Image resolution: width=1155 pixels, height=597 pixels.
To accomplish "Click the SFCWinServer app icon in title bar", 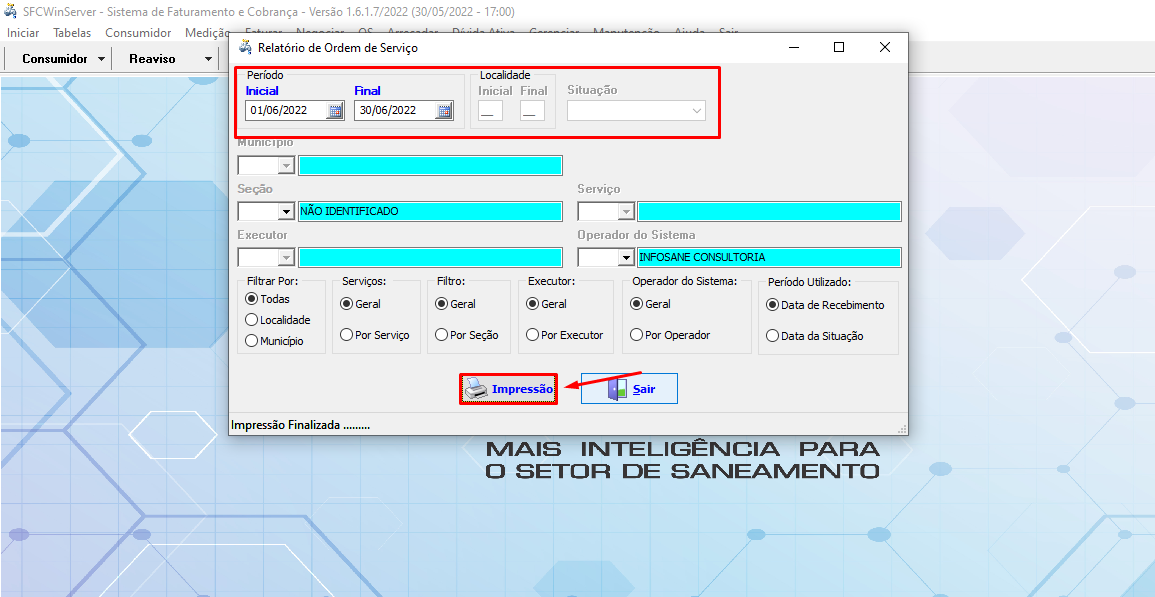I will 10,11.
